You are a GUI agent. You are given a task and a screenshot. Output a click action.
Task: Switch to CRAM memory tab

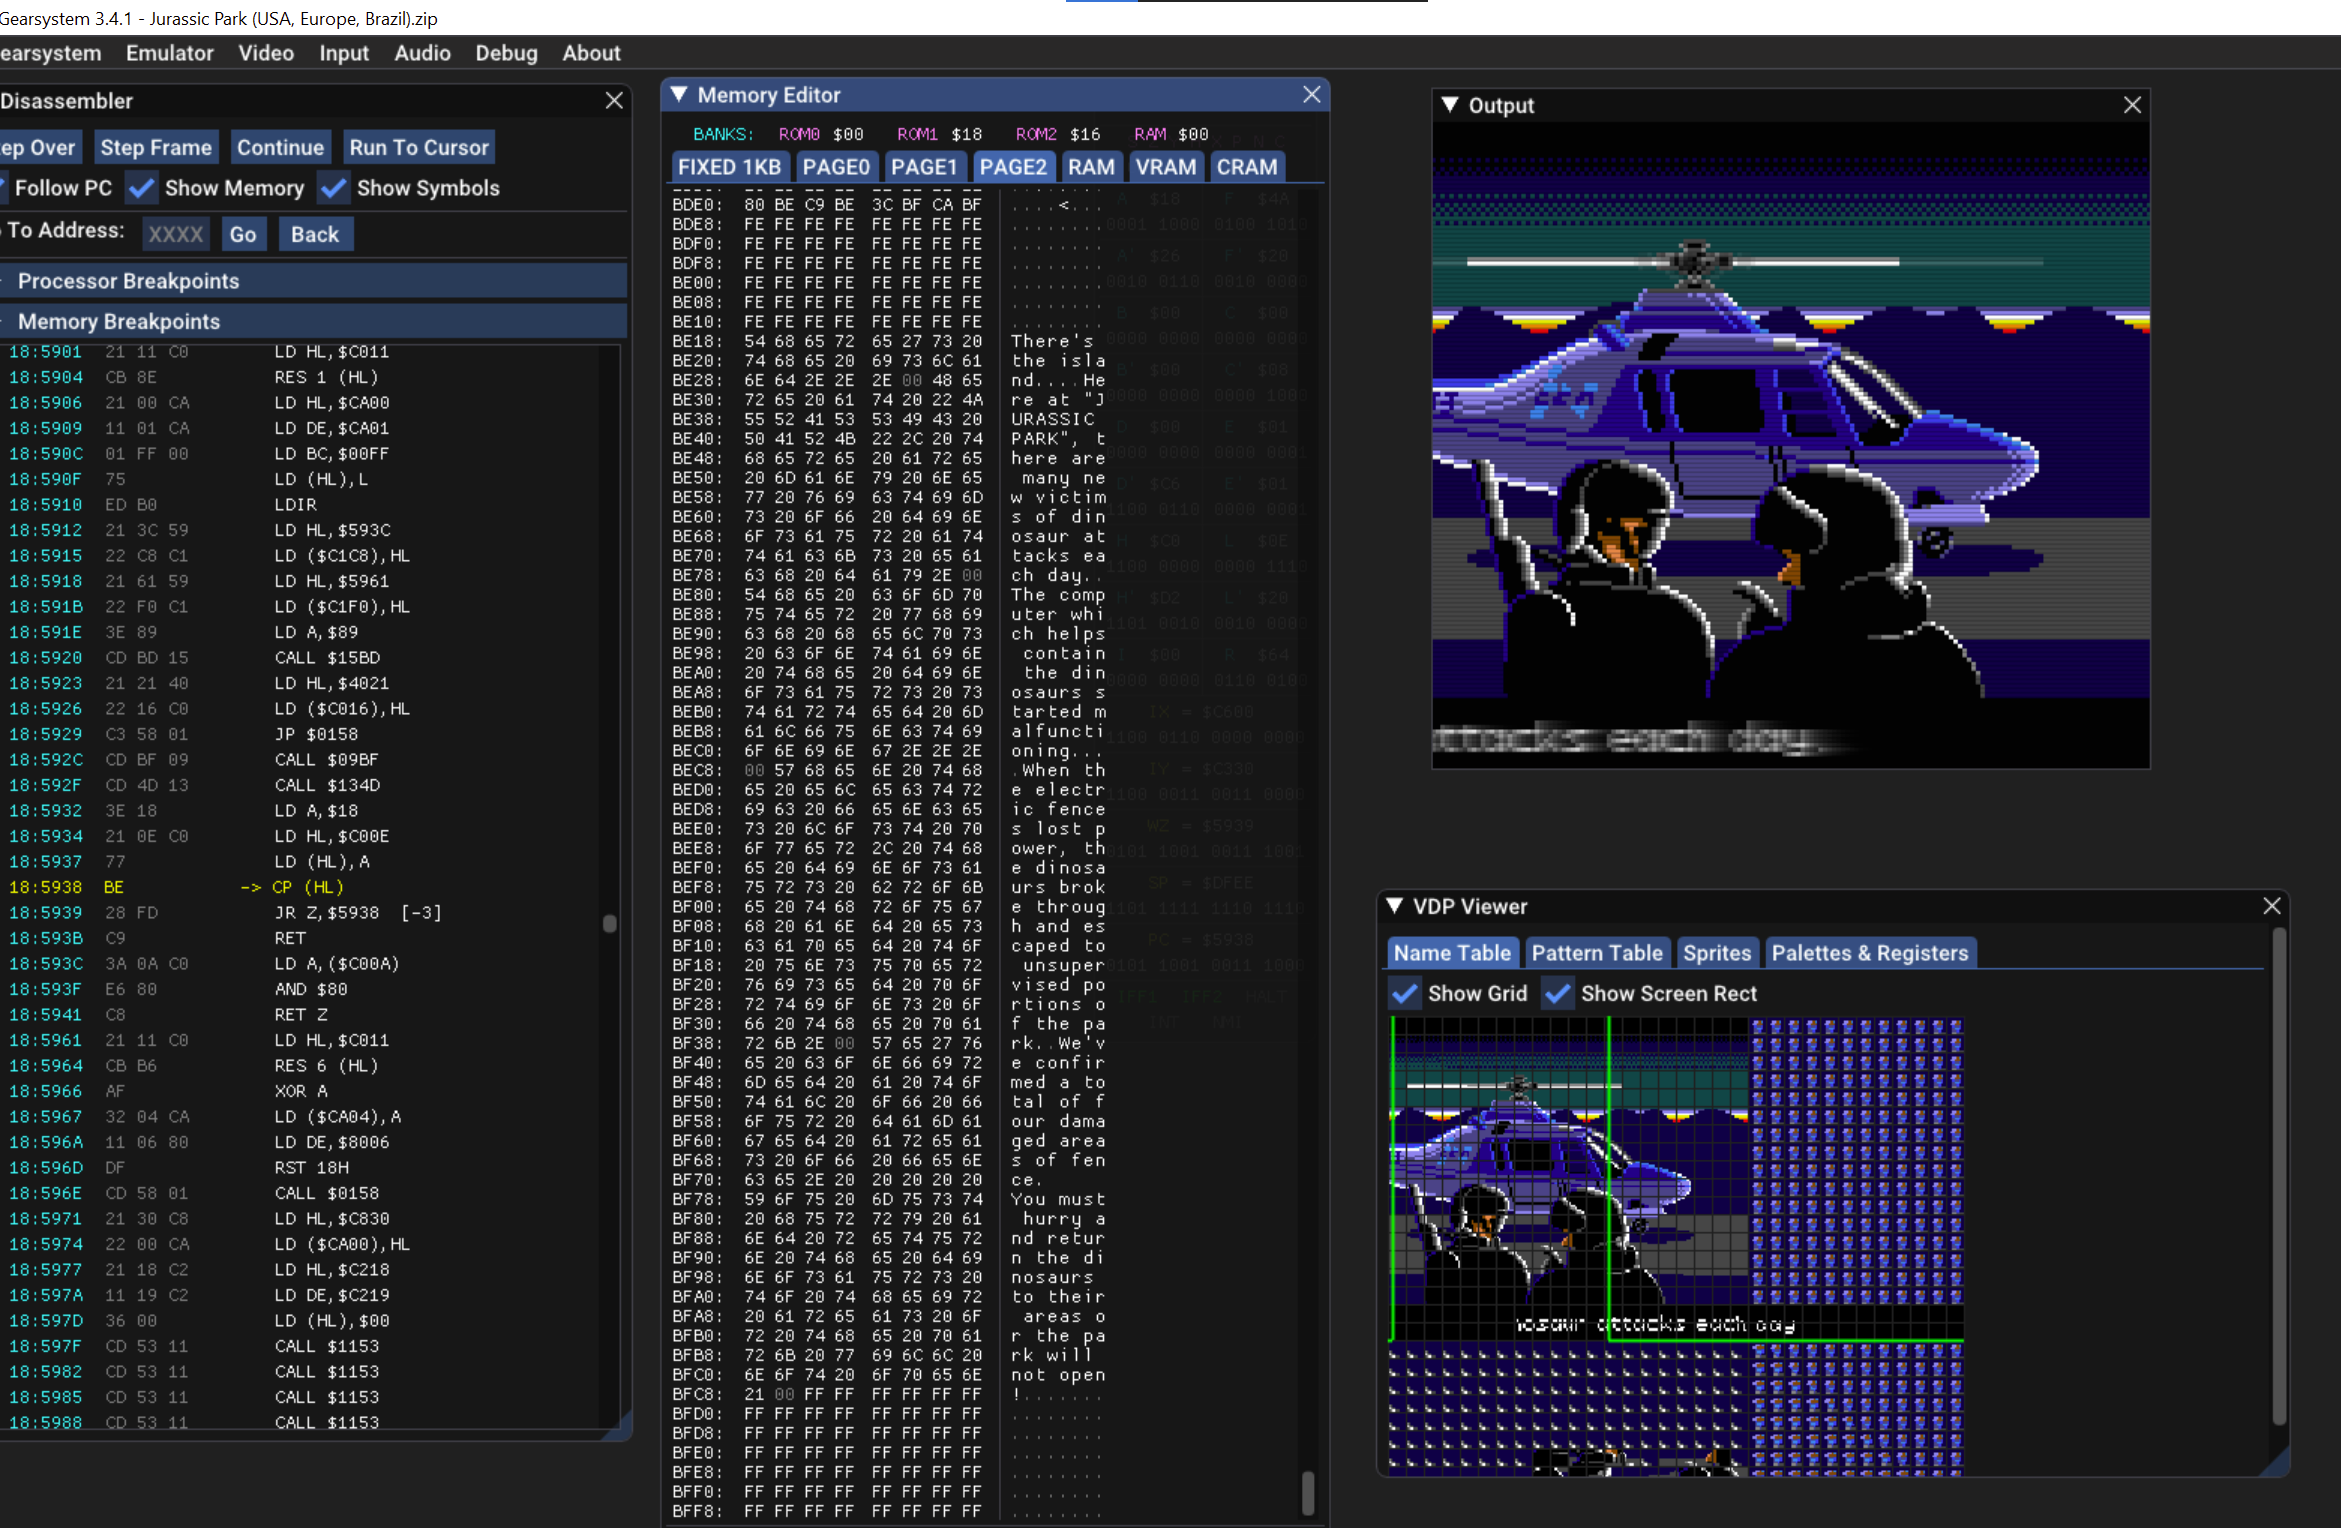[x=1246, y=167]
